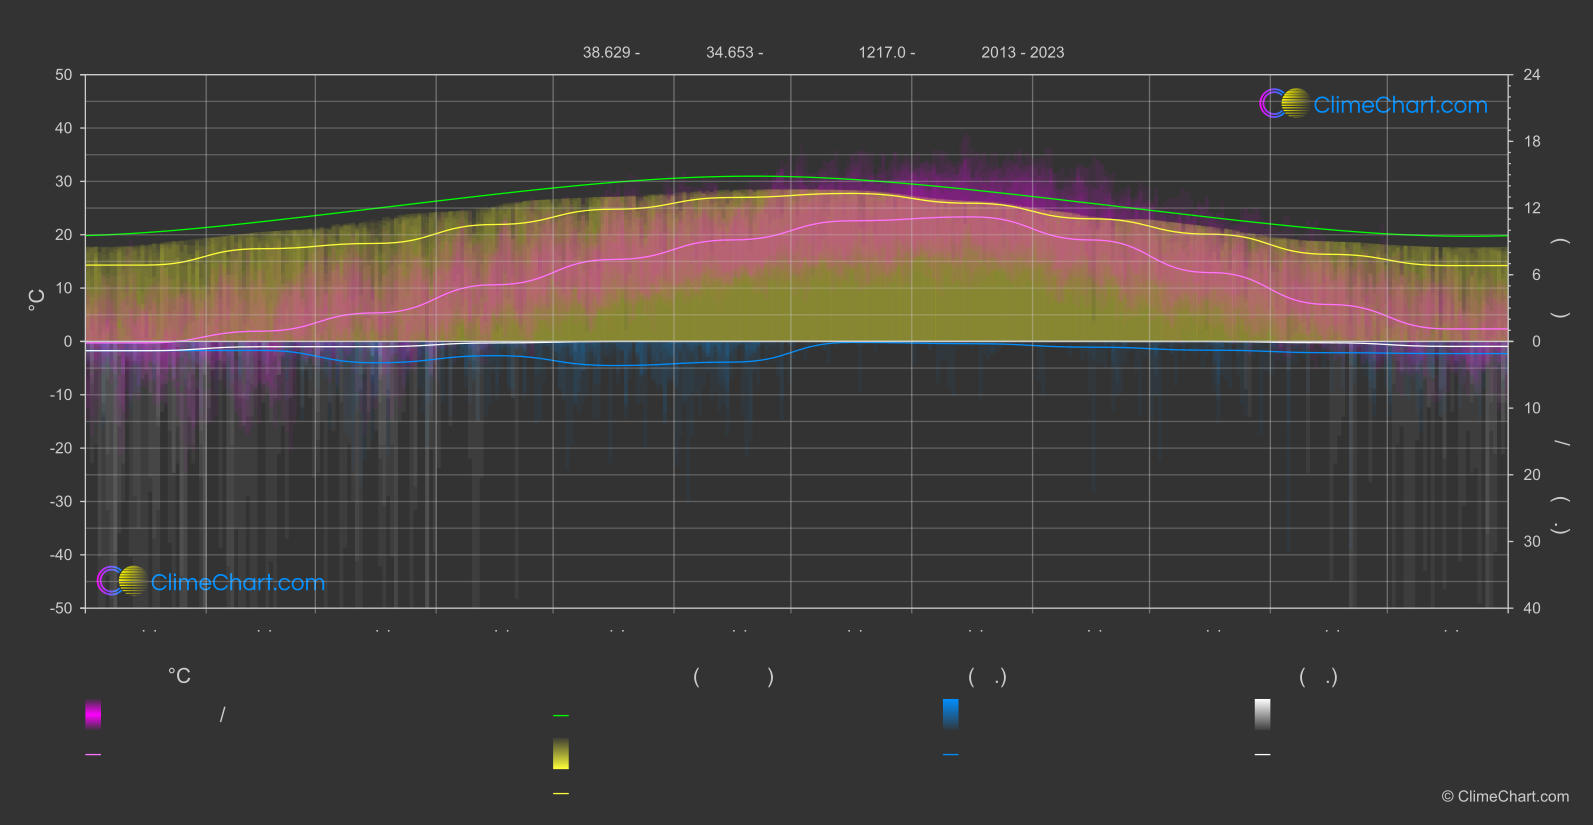Click the magenta line legend marker

pos(93,755)
